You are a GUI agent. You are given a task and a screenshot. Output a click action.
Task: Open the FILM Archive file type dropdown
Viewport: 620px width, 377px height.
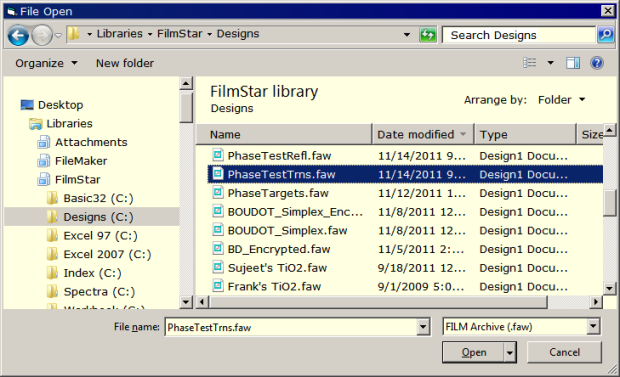(593, 327)
